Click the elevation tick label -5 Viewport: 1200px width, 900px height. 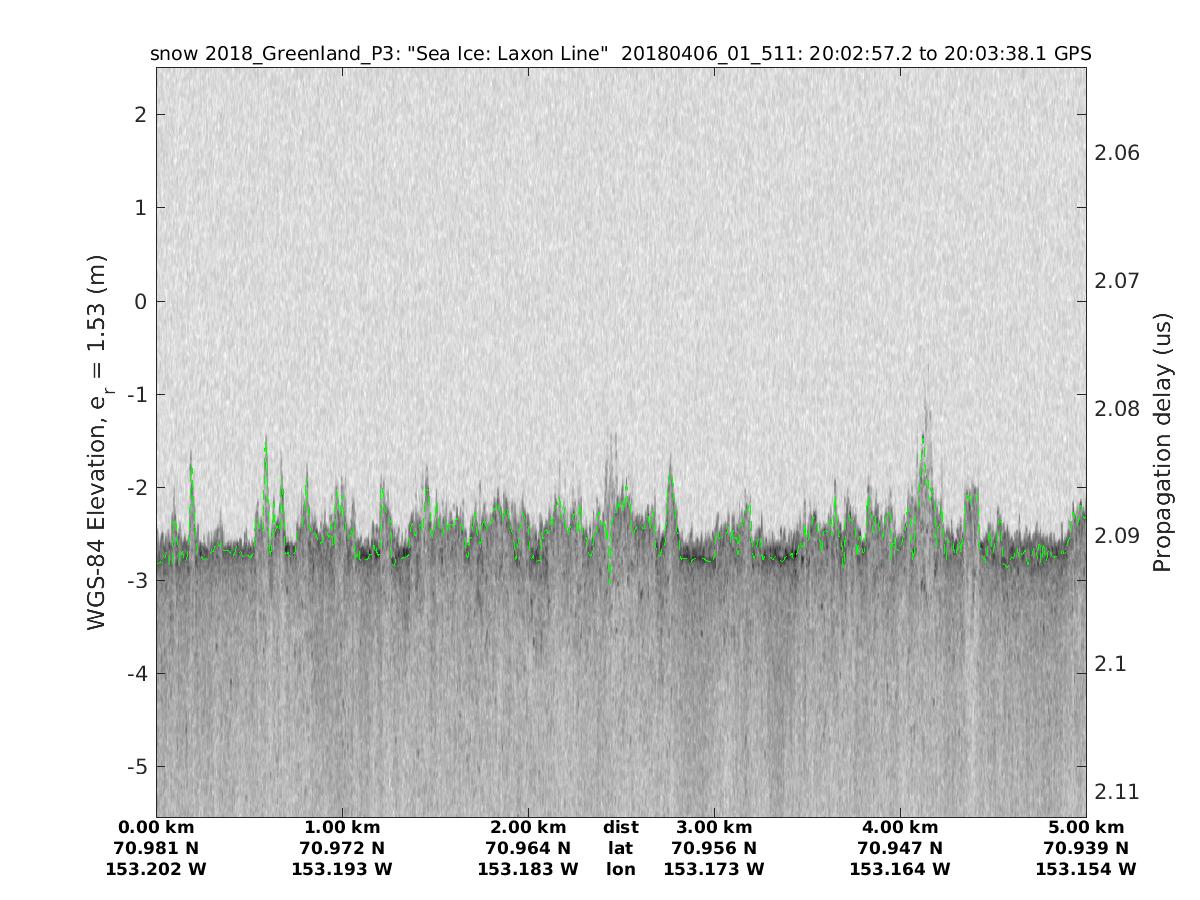coord(136,767)
